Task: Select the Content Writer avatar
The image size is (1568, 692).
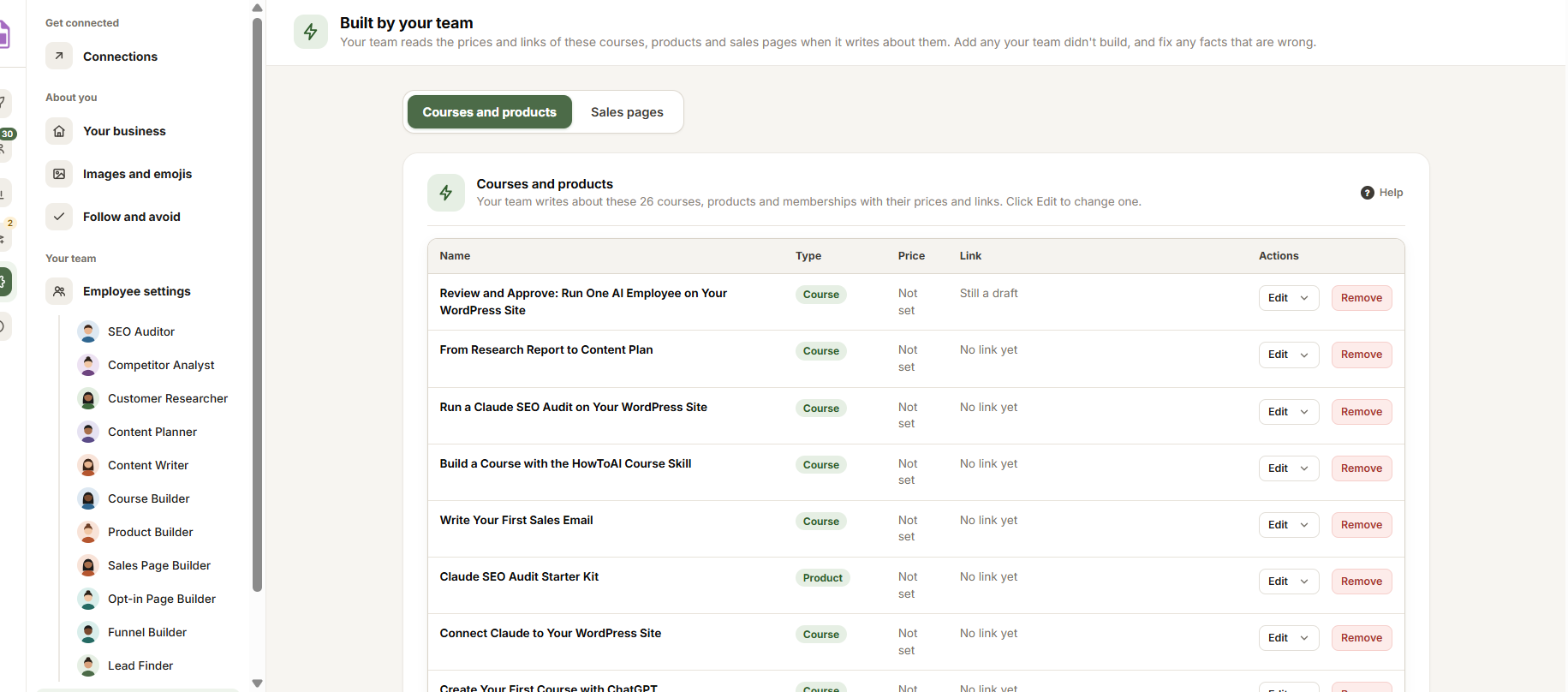Action: tap(88, 465)
